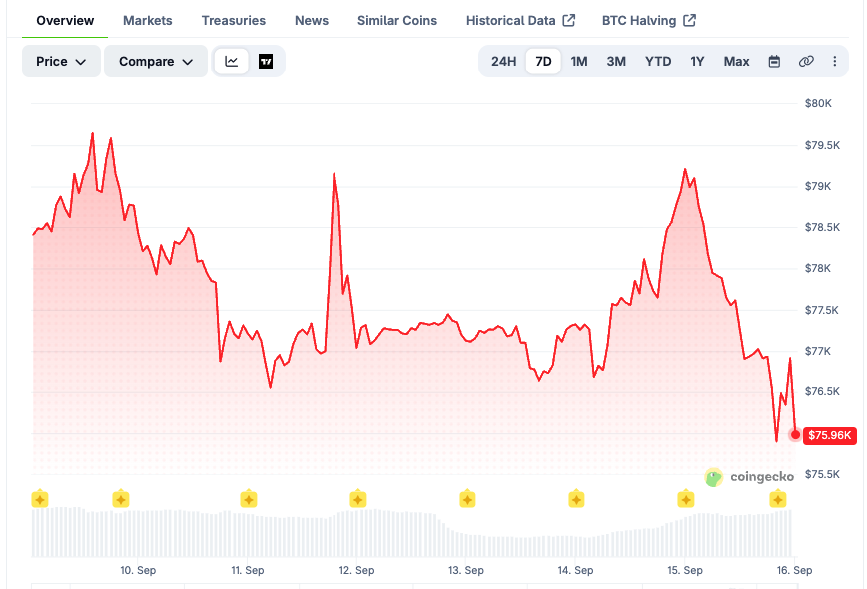
Task: View the Similar Coins tab
Action: pos(397,20)
